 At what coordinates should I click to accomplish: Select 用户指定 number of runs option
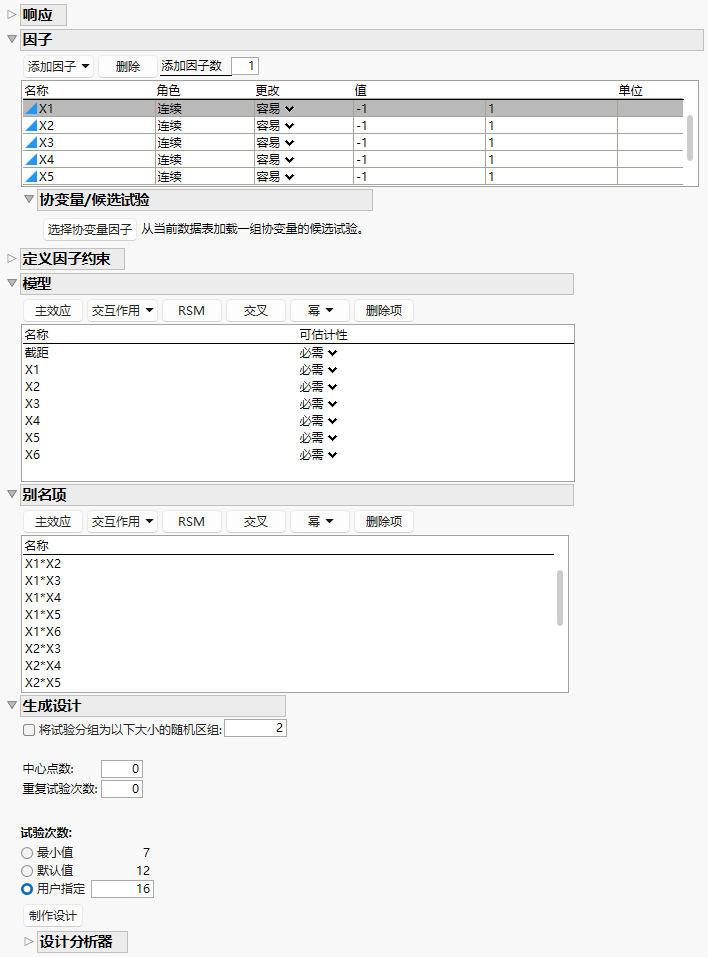[27, 889]
